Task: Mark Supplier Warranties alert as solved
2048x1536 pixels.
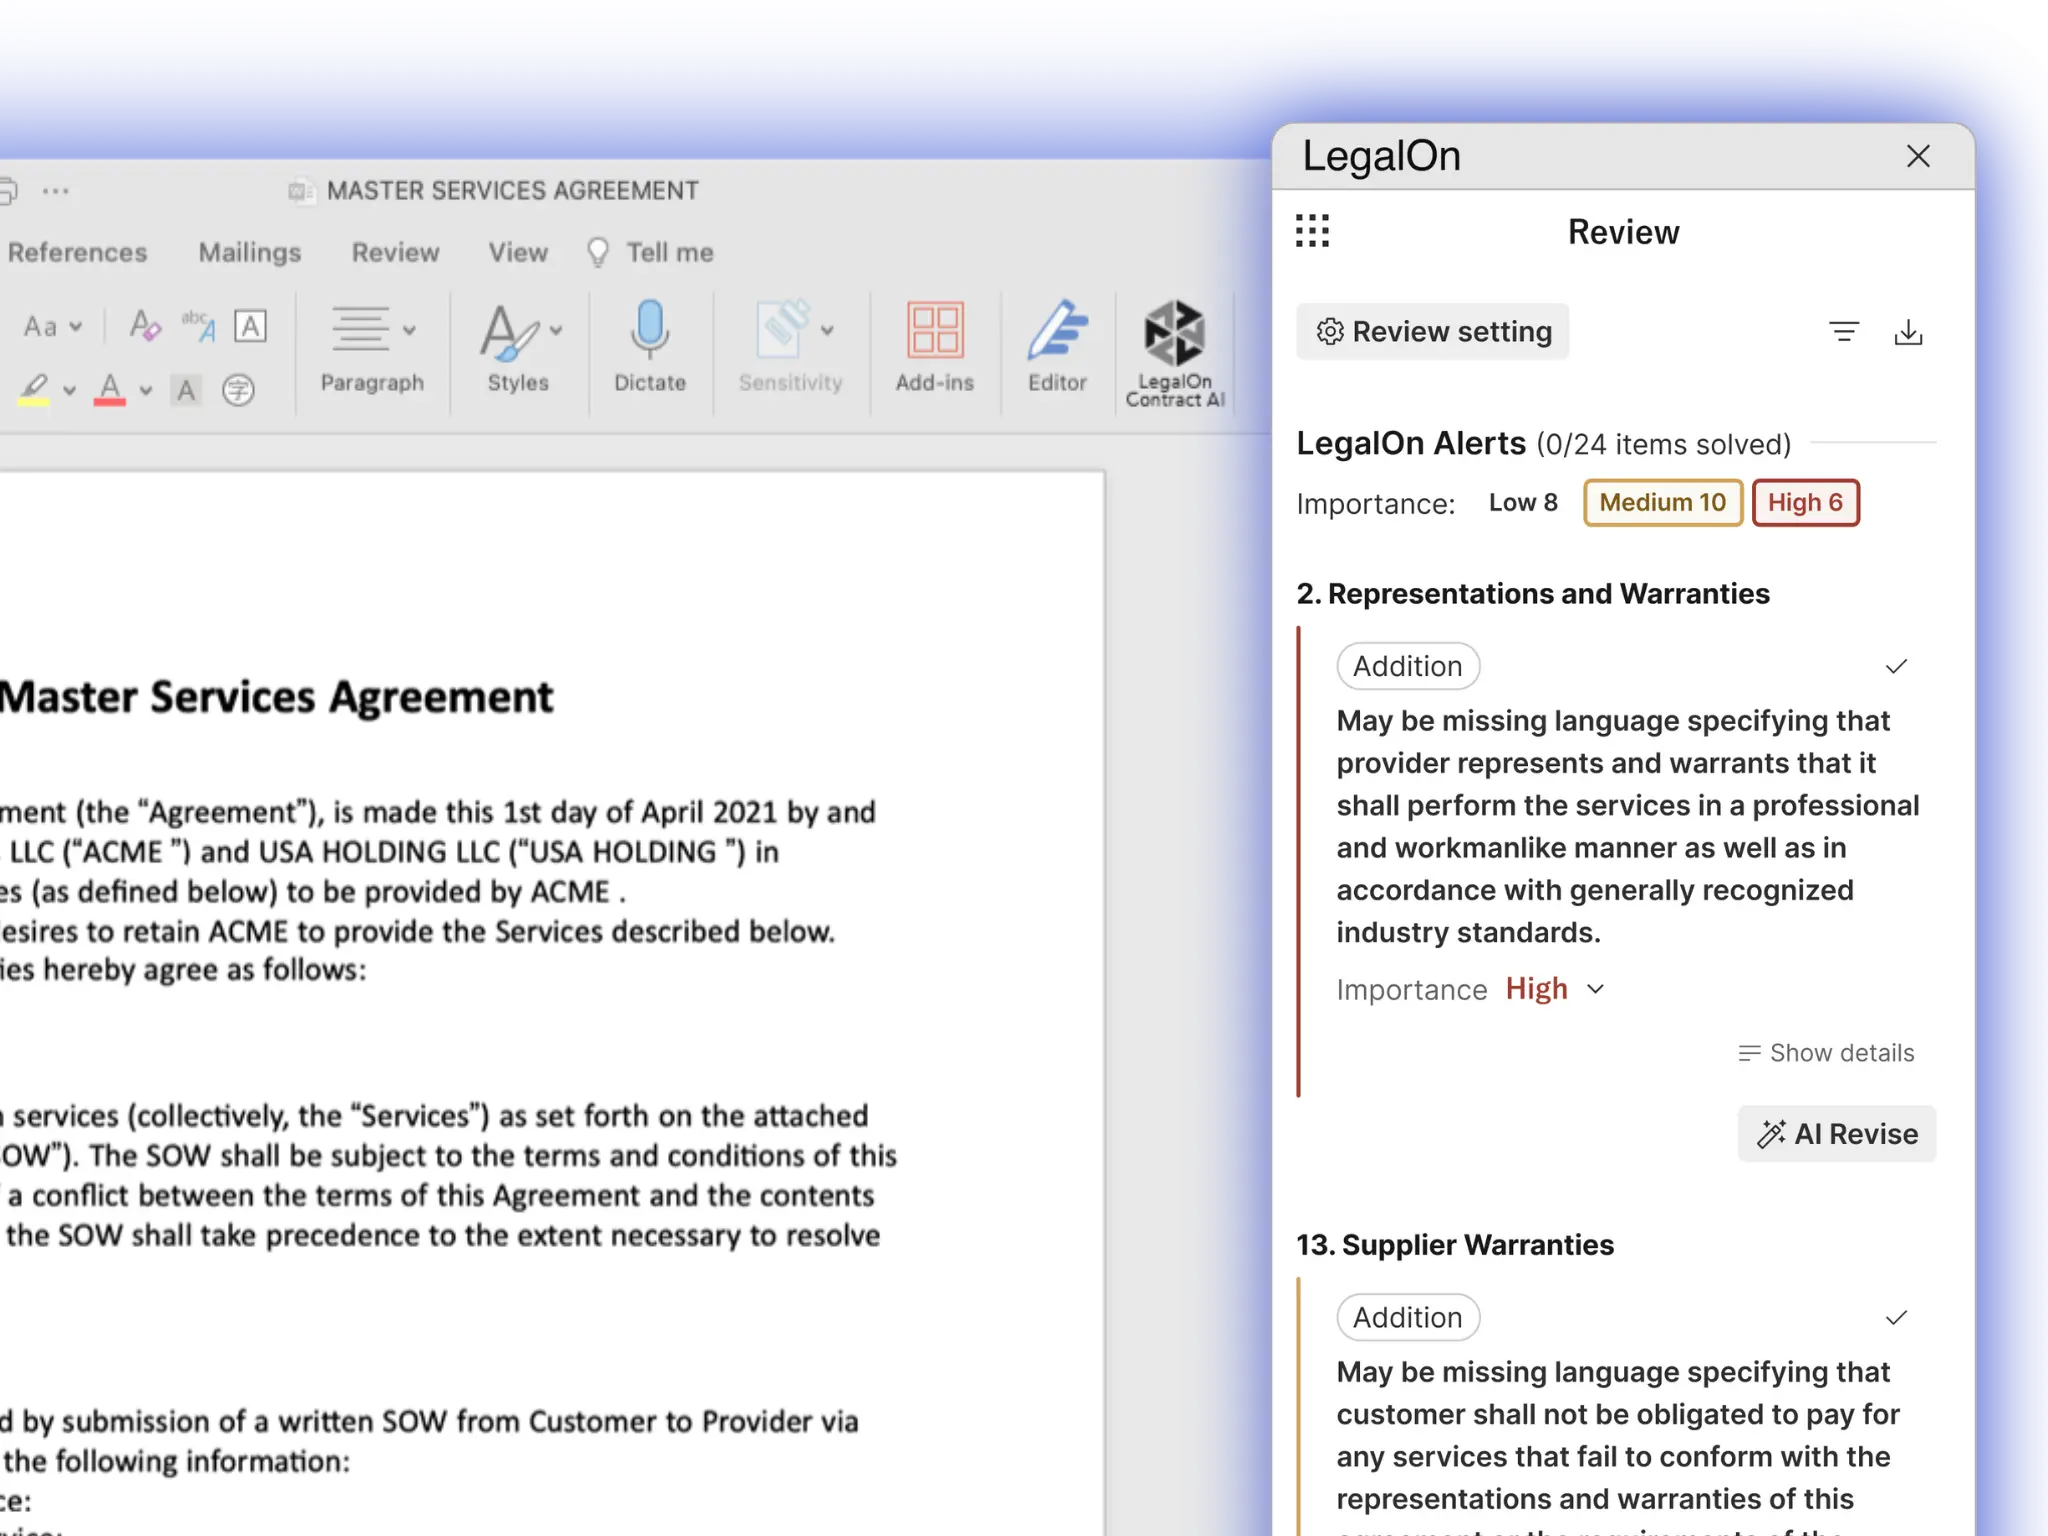Action: click(1896, 1318)
